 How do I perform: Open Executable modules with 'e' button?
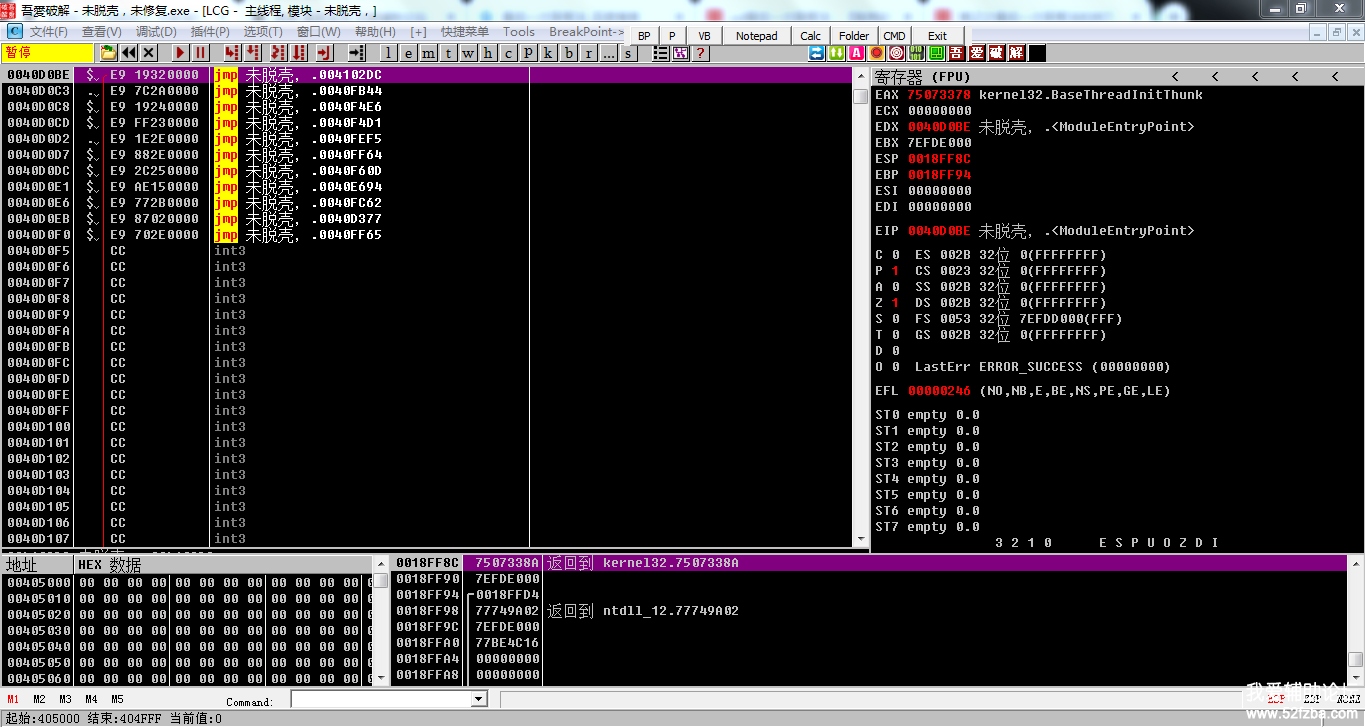408,53
